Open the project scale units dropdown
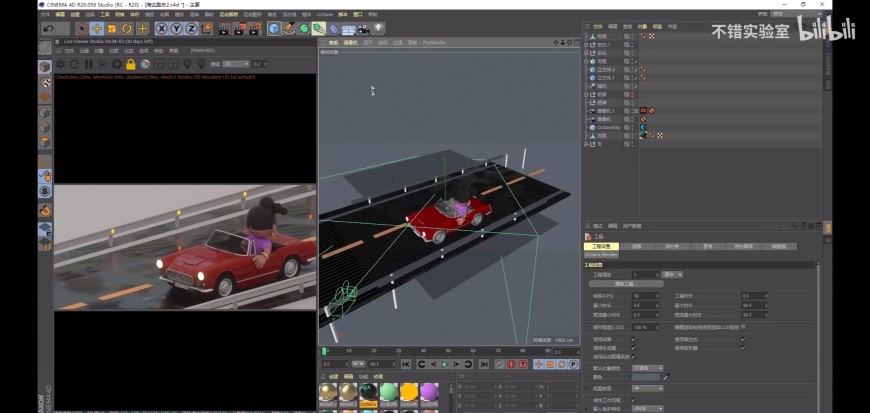Viewport: 870px width, 413px height. click(x=672, y=274)
